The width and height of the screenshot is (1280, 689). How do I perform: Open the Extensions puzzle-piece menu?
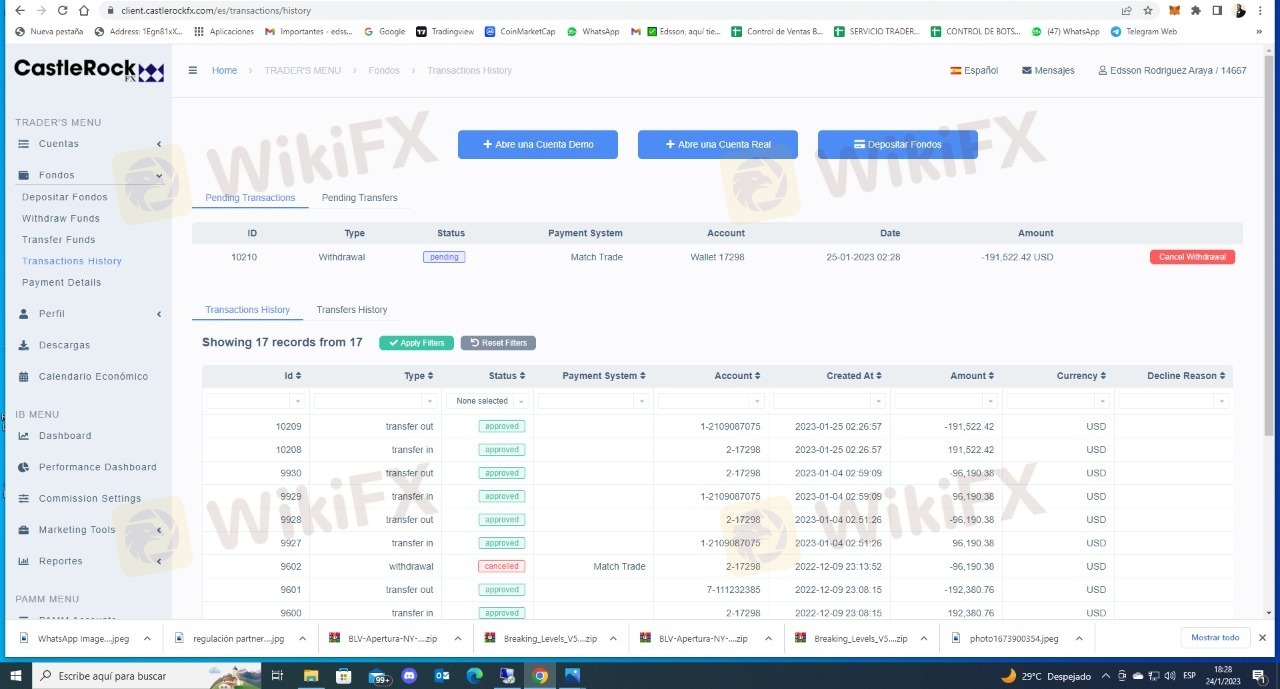pyautogui.click(x=1196, y=10)
